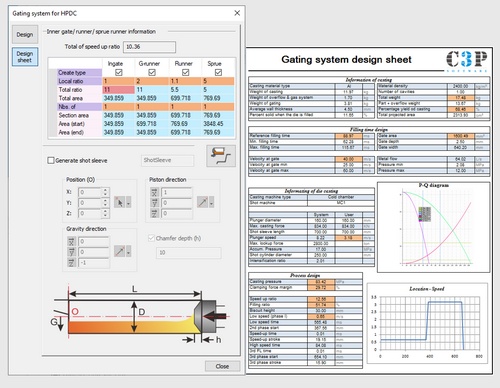Select the Ingate Local ratio cell

pyautogui.click(x=118, y=81)
